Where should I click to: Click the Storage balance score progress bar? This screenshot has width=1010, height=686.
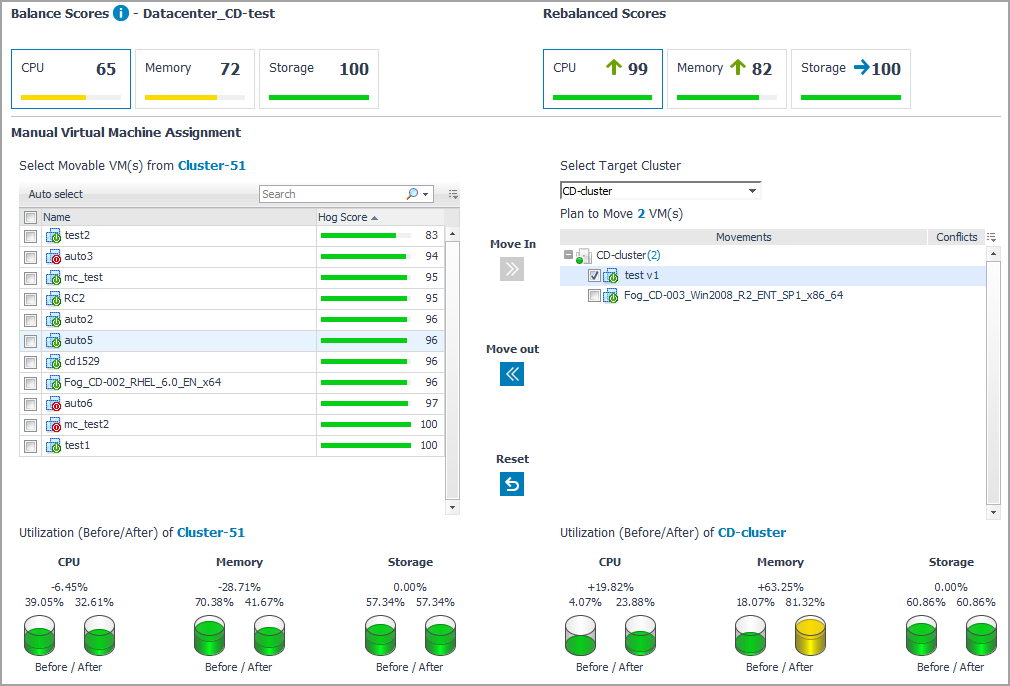[x=319, y=97]
